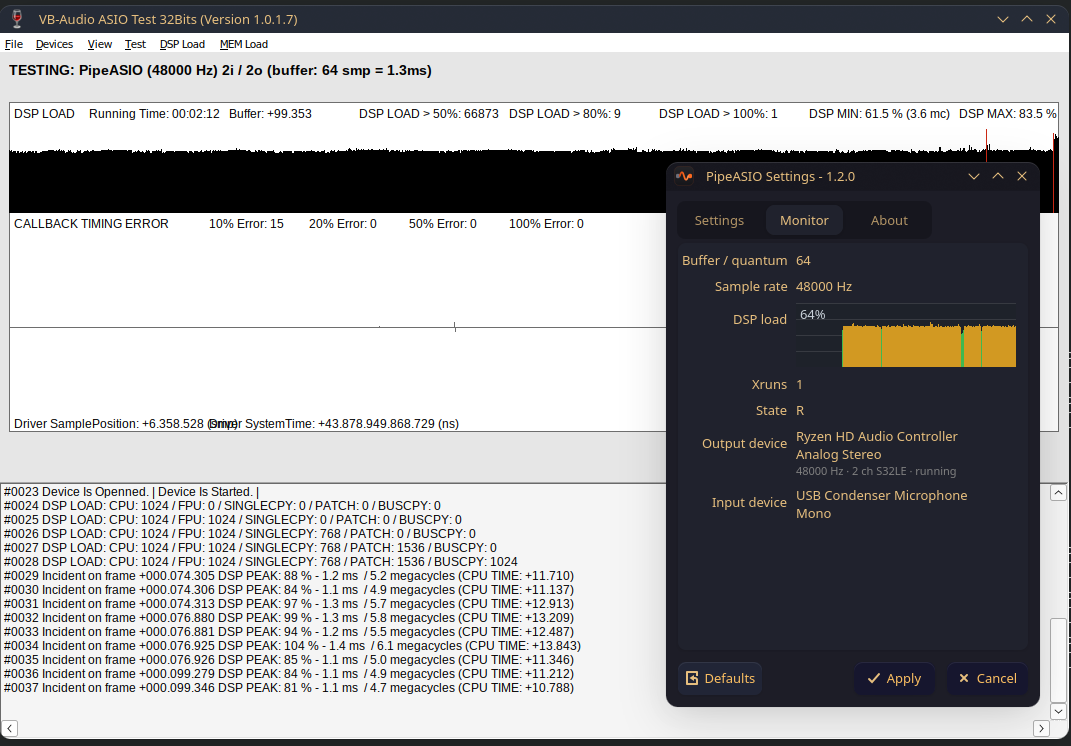Click 'Buffer: +99.353' value
Image resolution: width=1071 pixels, height=746 pixels.
click(x=270, y=114)
